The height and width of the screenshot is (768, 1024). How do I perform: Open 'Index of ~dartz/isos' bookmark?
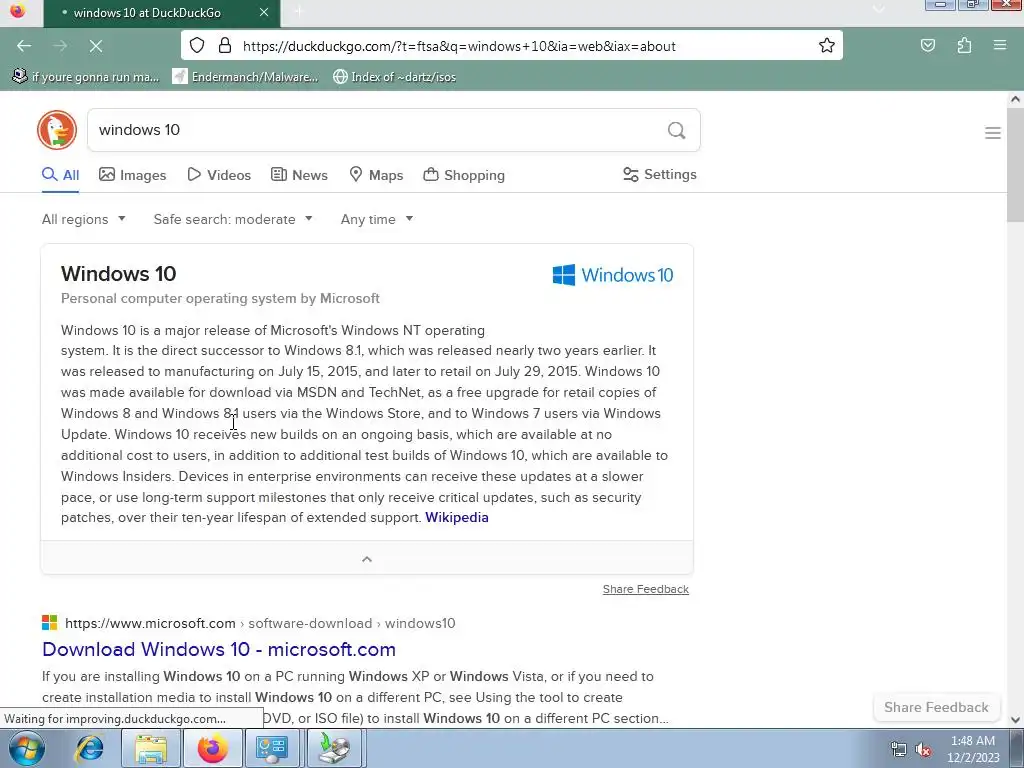point(394,77)
